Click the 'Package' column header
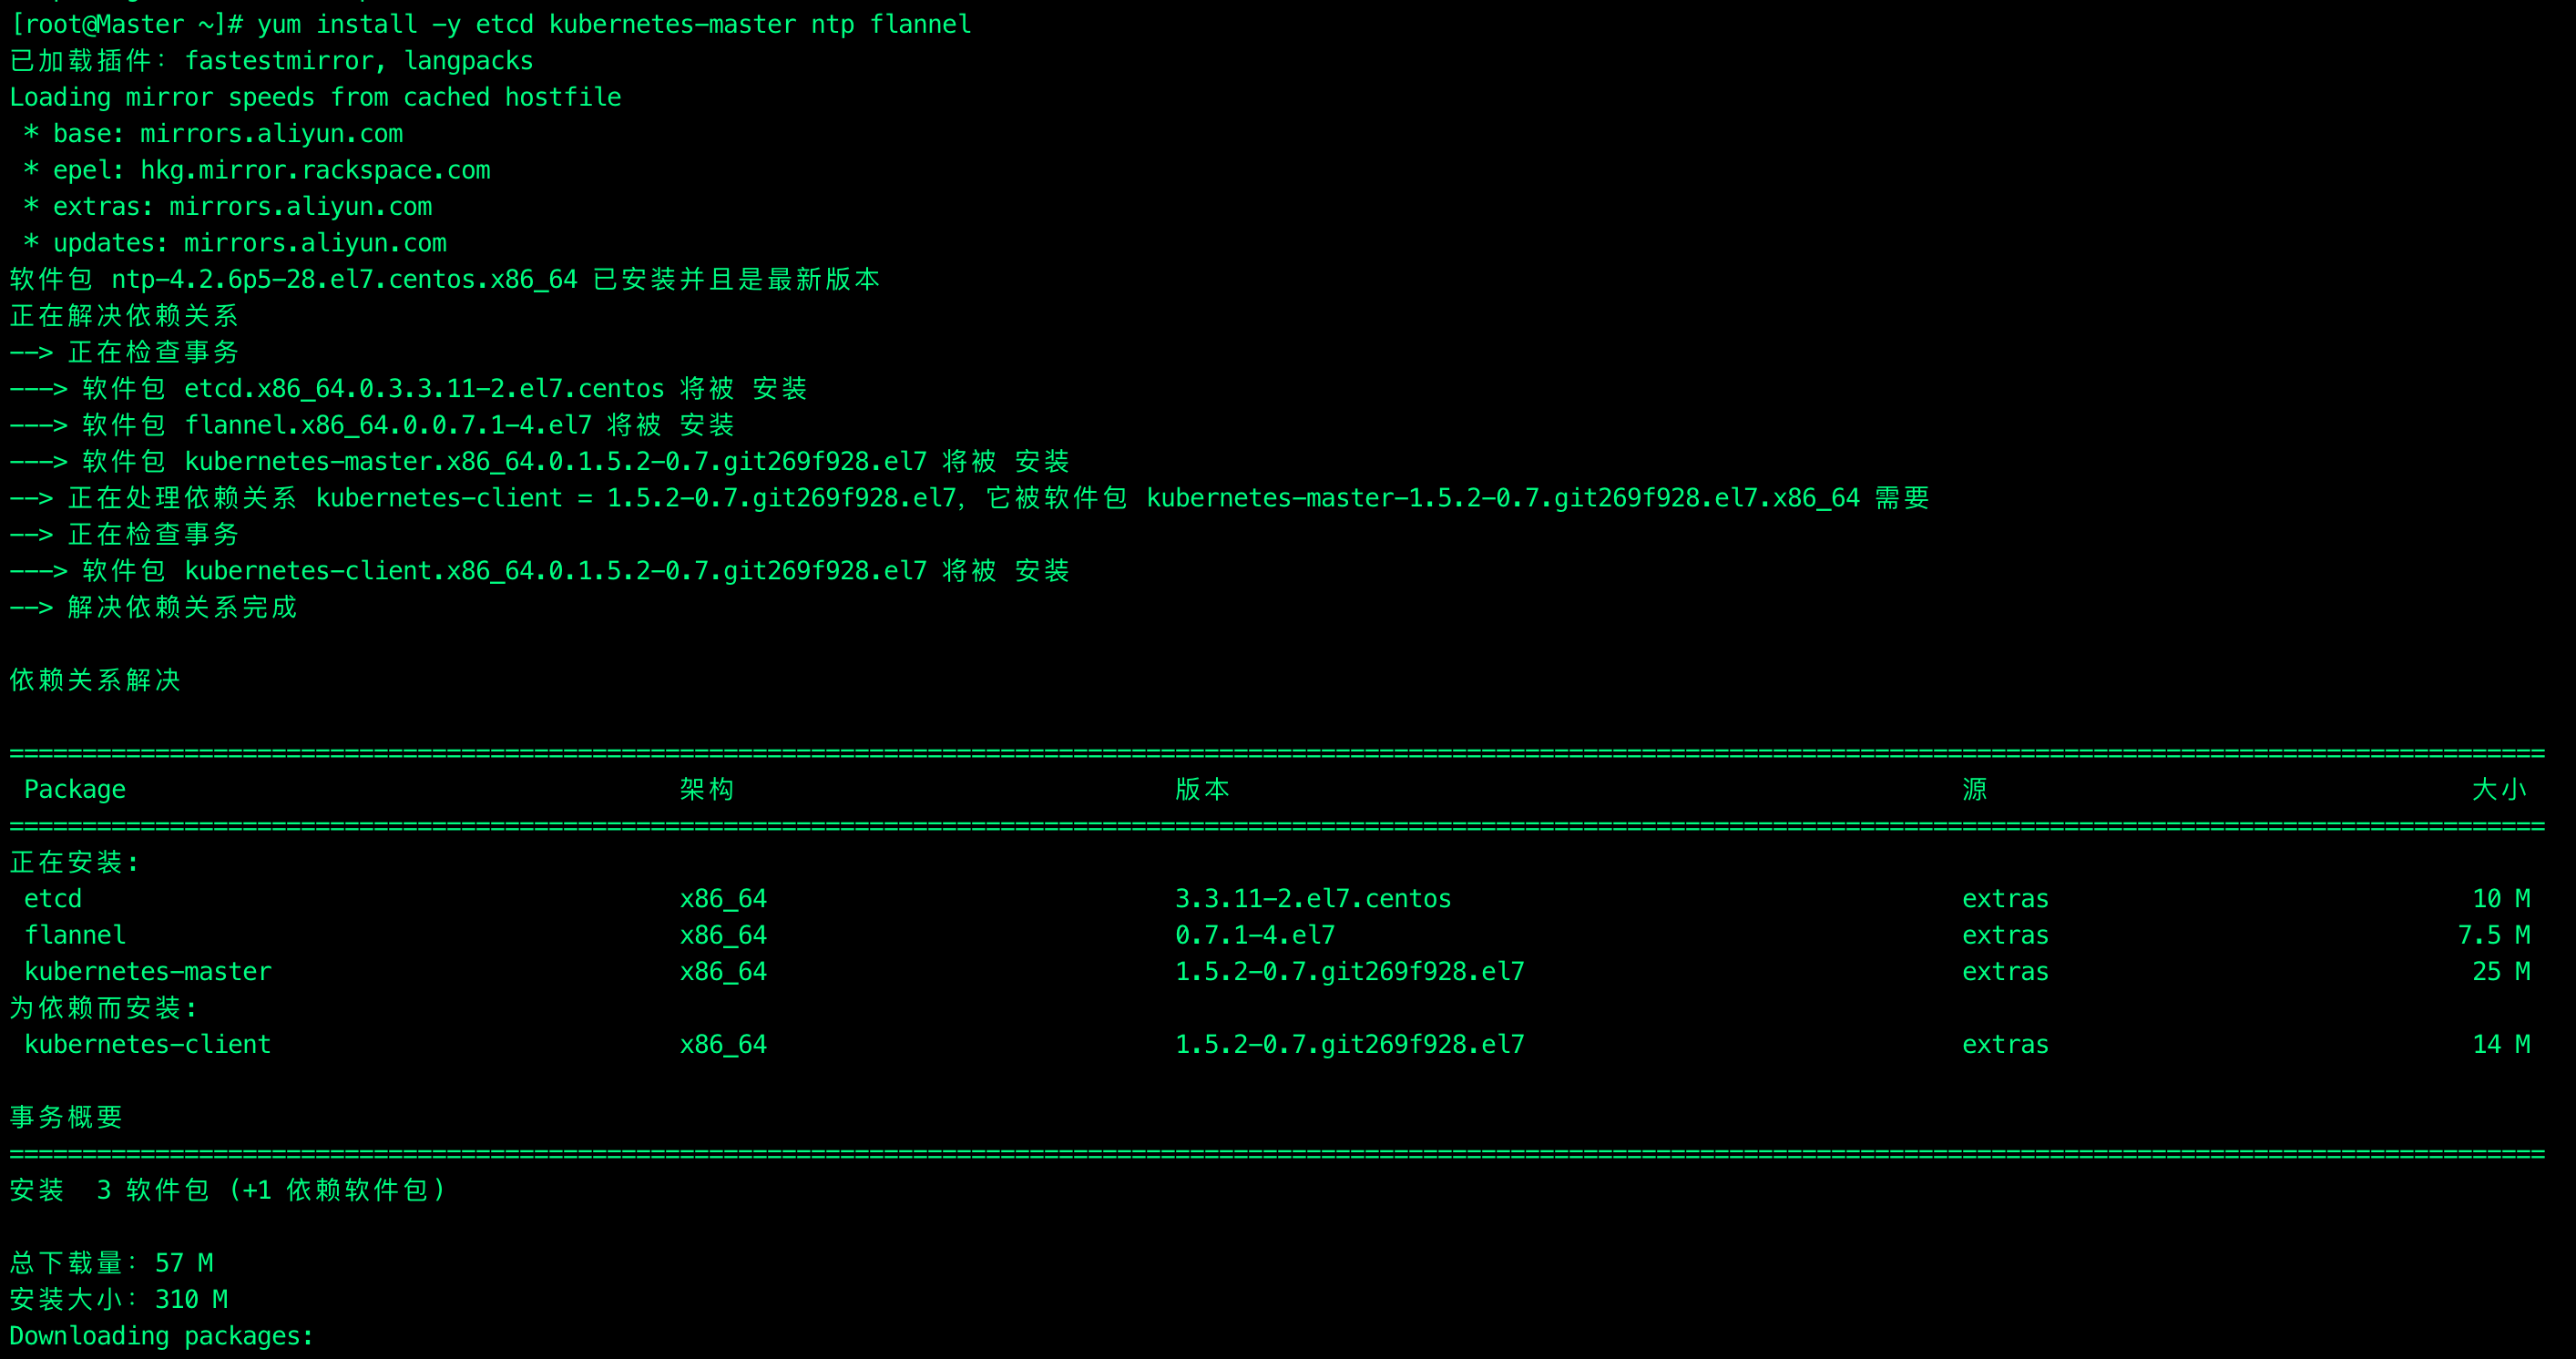Image resolution: width=2576 pixels, height=1359 pixels. coord(75,789)
